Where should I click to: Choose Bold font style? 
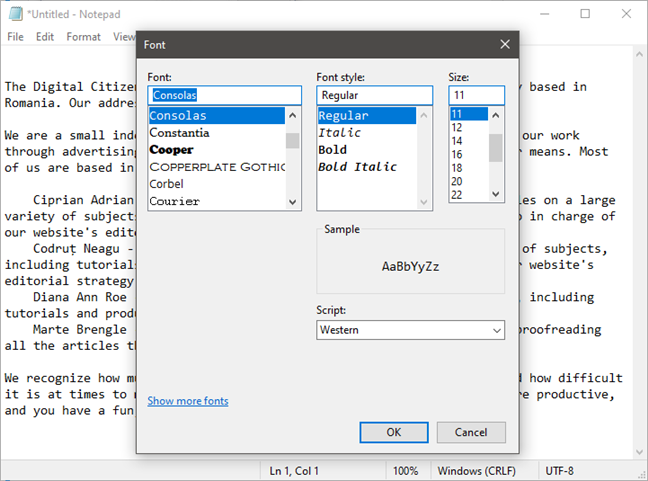333,149
